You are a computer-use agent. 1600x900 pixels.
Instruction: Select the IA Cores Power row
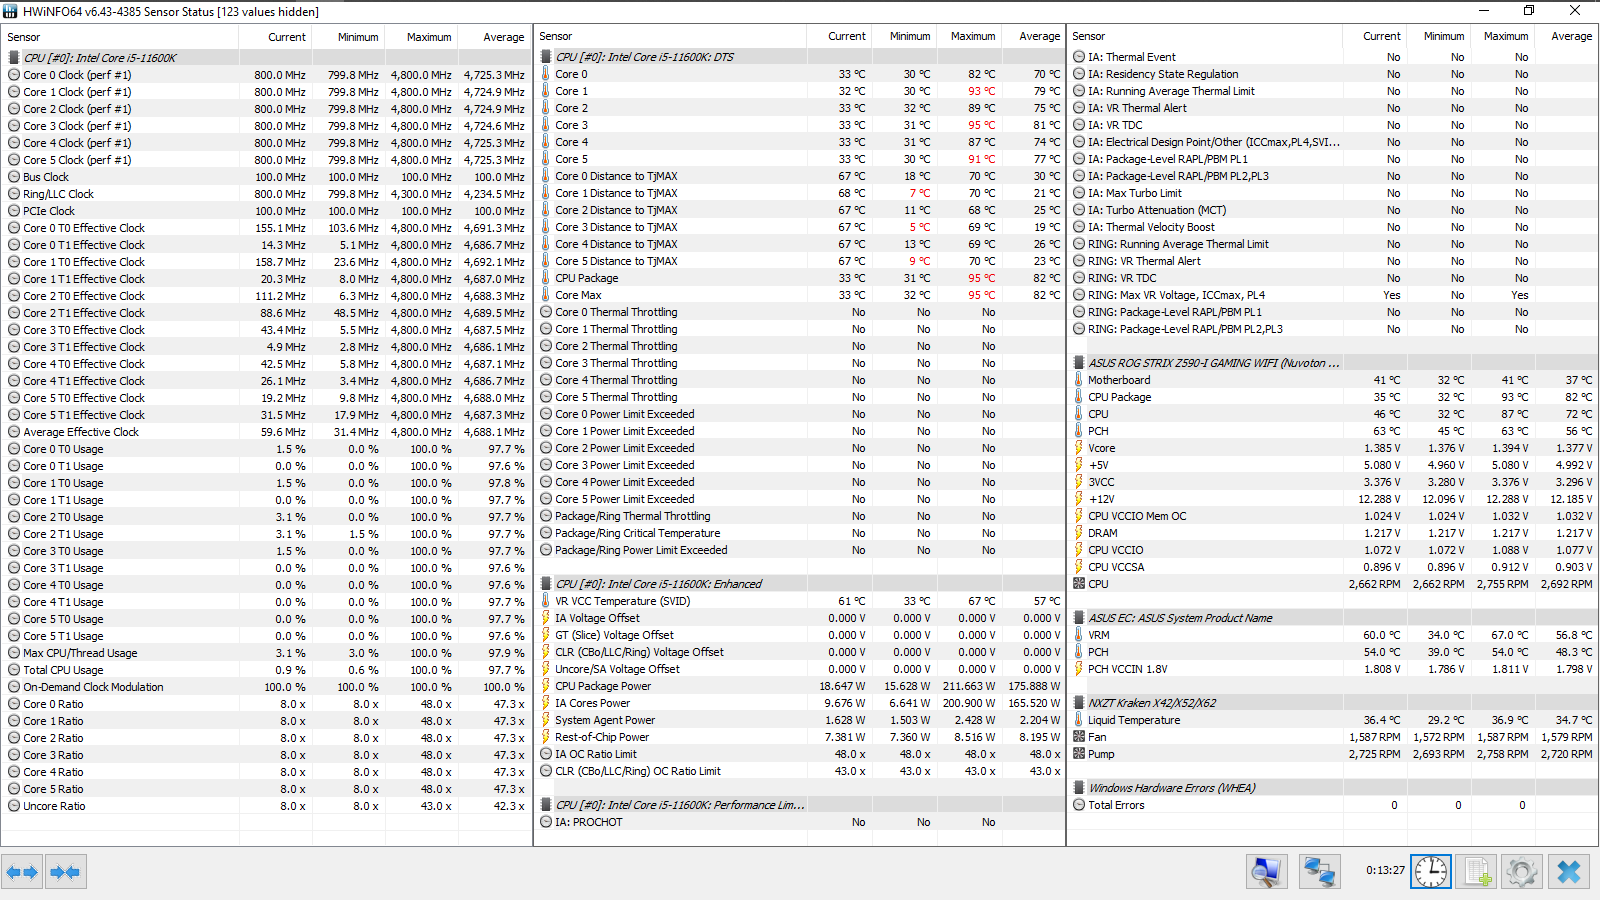(x=799, y=703)
